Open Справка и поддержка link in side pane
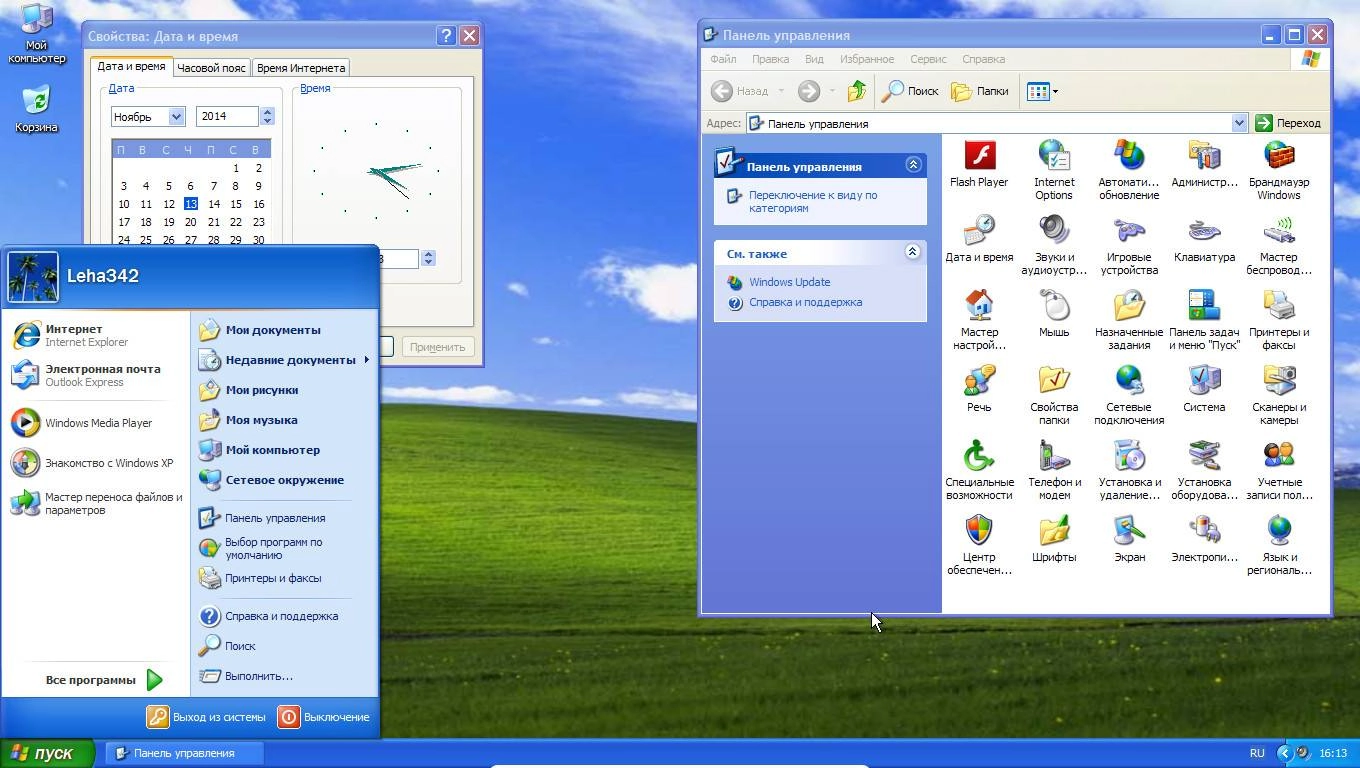This screenshot has width=1360, height=768. click(805, 302)
